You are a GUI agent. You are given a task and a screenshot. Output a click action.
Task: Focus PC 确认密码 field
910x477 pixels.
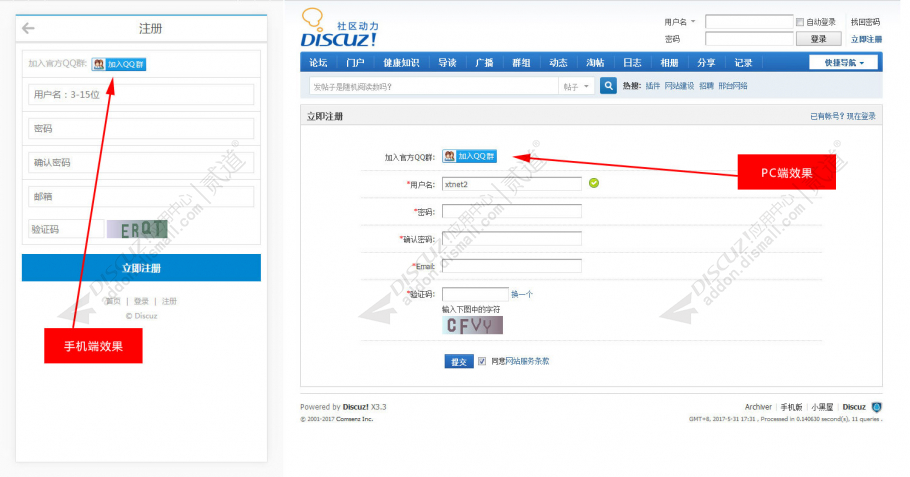click(512, 238)
